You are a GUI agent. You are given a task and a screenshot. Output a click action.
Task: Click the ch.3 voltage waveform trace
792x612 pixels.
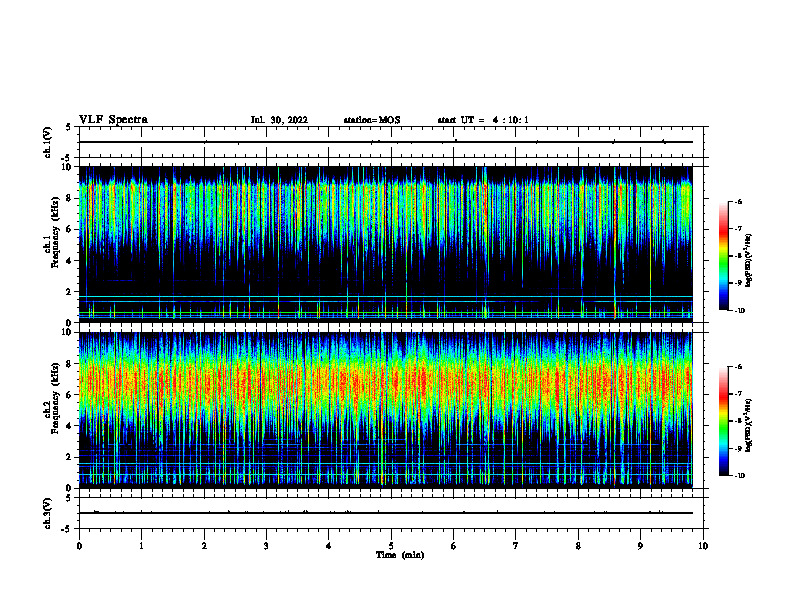point(386,513)
